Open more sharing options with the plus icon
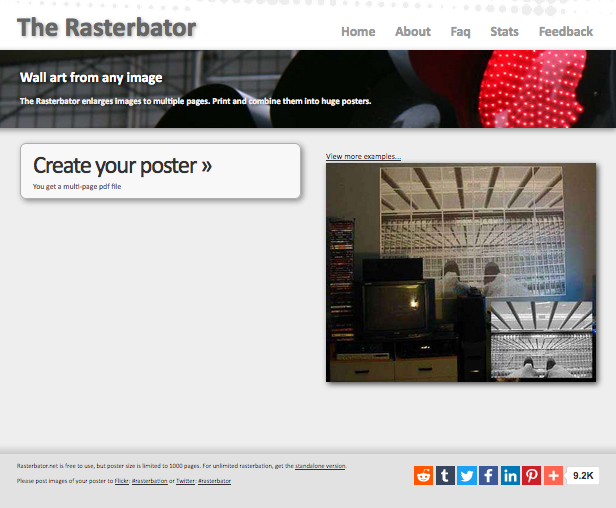 pos(554,475)
